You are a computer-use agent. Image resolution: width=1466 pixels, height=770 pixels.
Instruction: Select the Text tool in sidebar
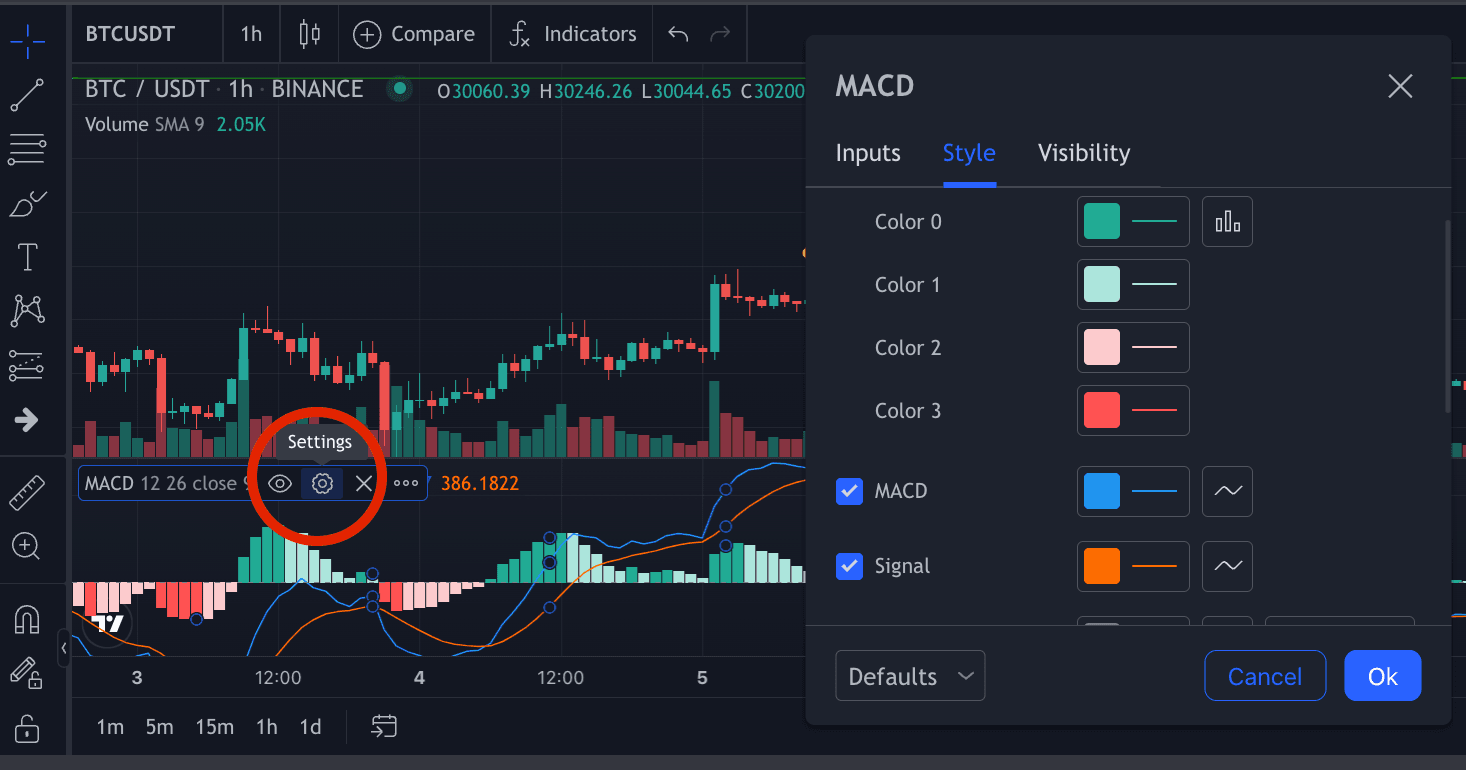tap(27, 258)
